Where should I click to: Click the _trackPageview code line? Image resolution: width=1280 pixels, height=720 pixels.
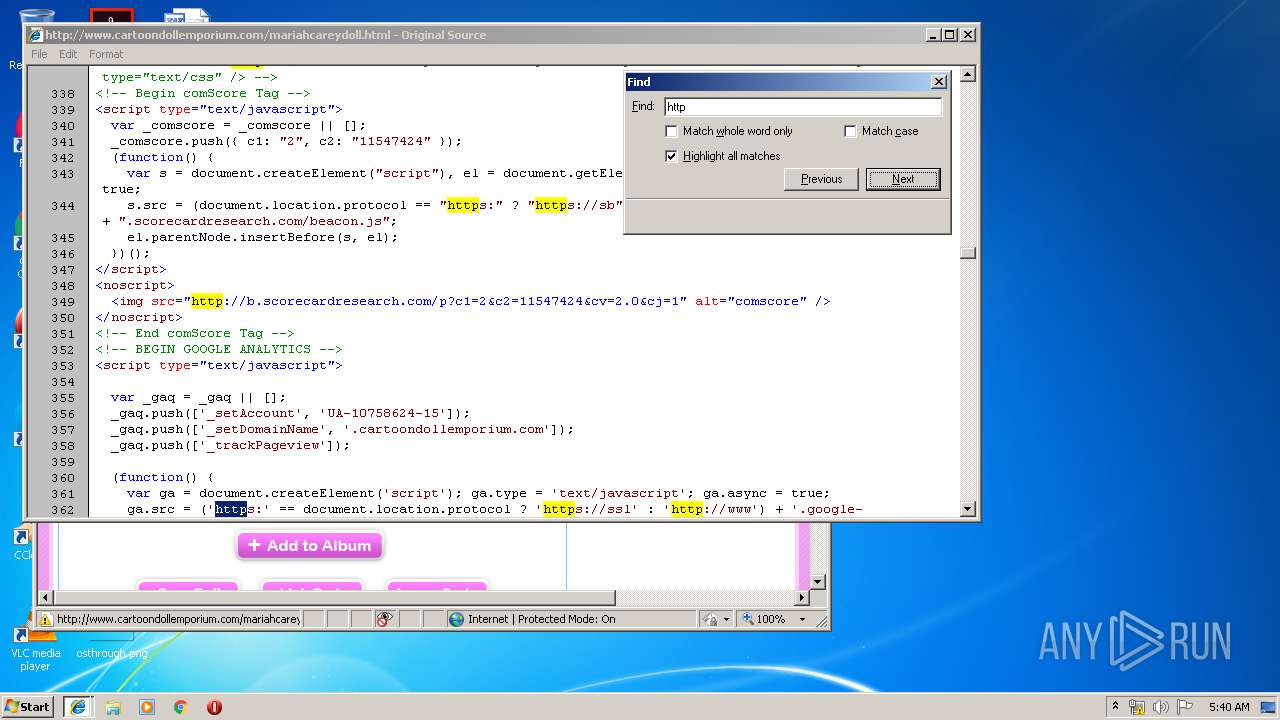pyautogui.click(x=231, y=445)
